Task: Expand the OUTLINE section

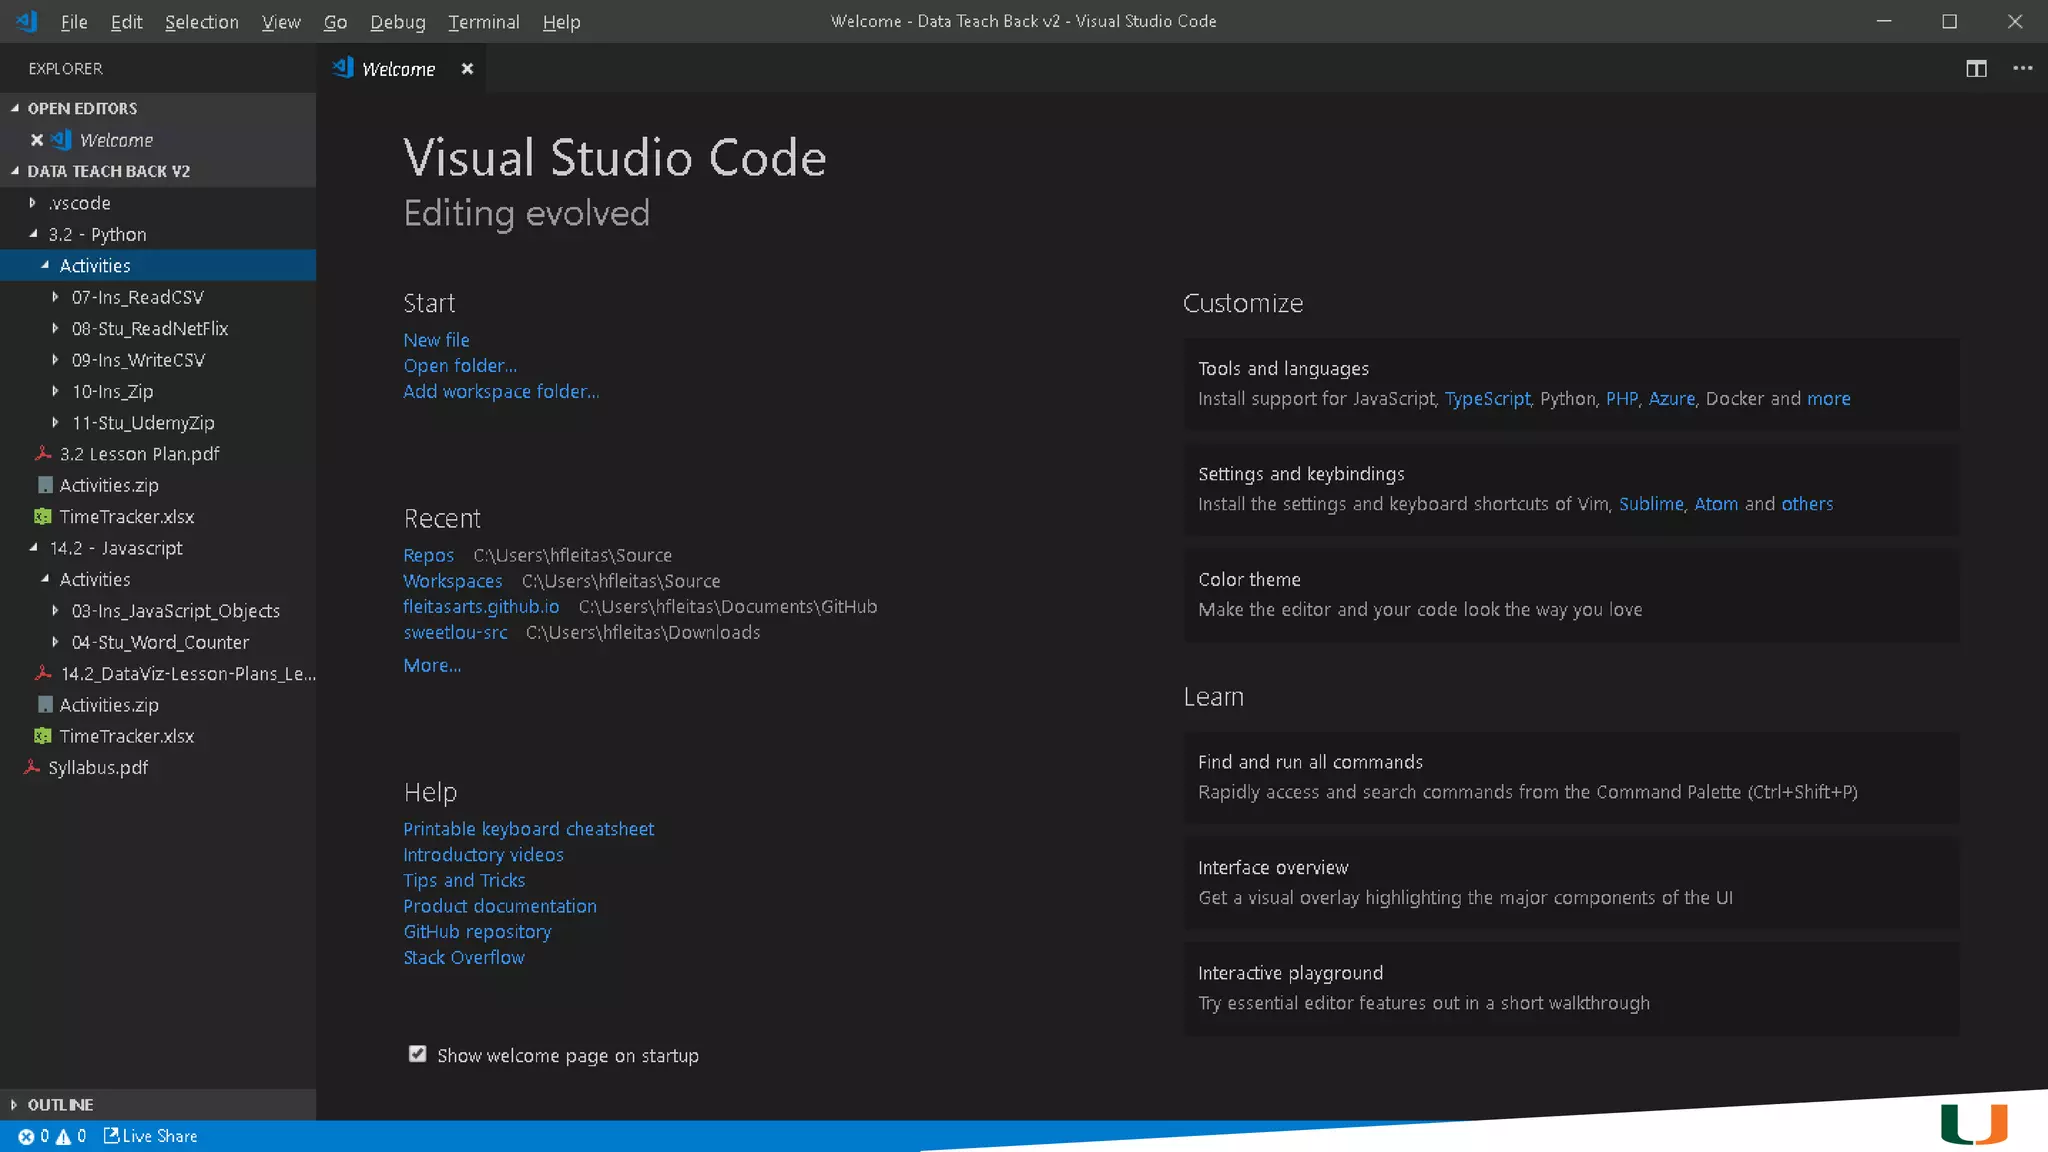Action: click(60, 1105)
